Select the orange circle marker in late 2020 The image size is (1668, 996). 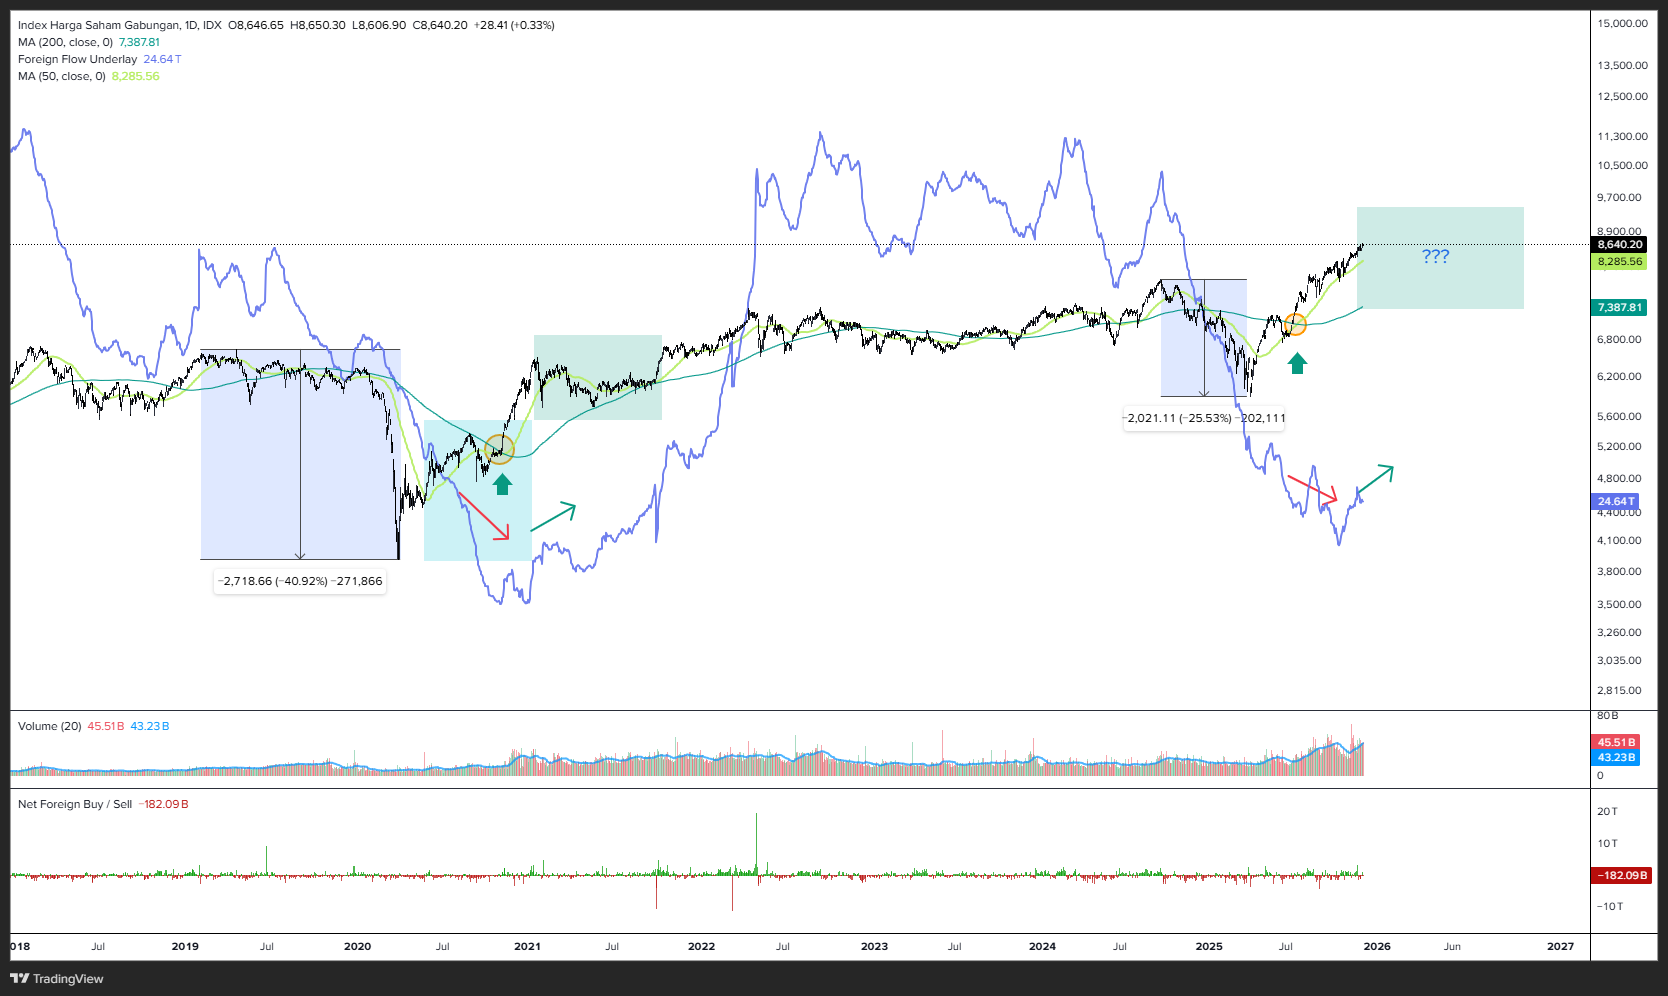499,449
